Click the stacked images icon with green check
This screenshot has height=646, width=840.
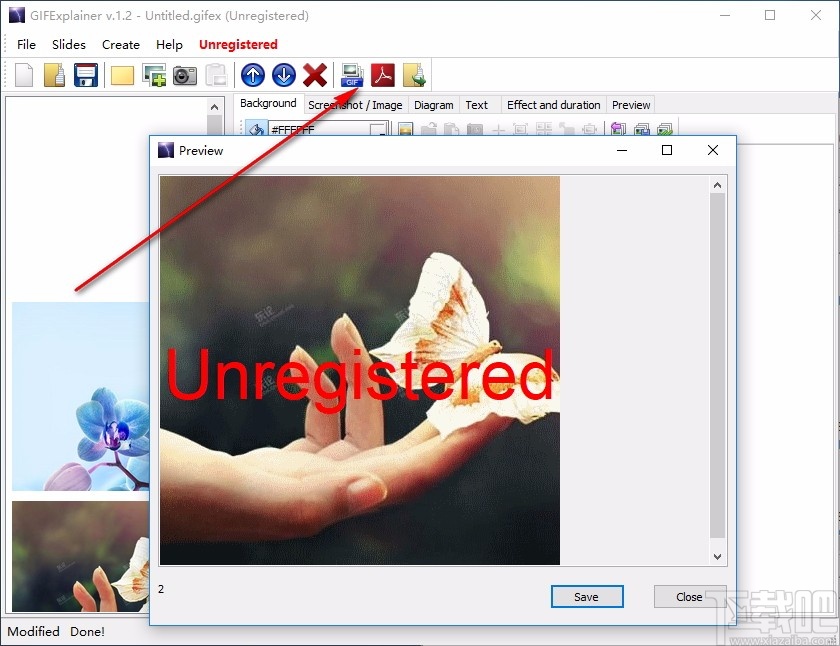665,129
